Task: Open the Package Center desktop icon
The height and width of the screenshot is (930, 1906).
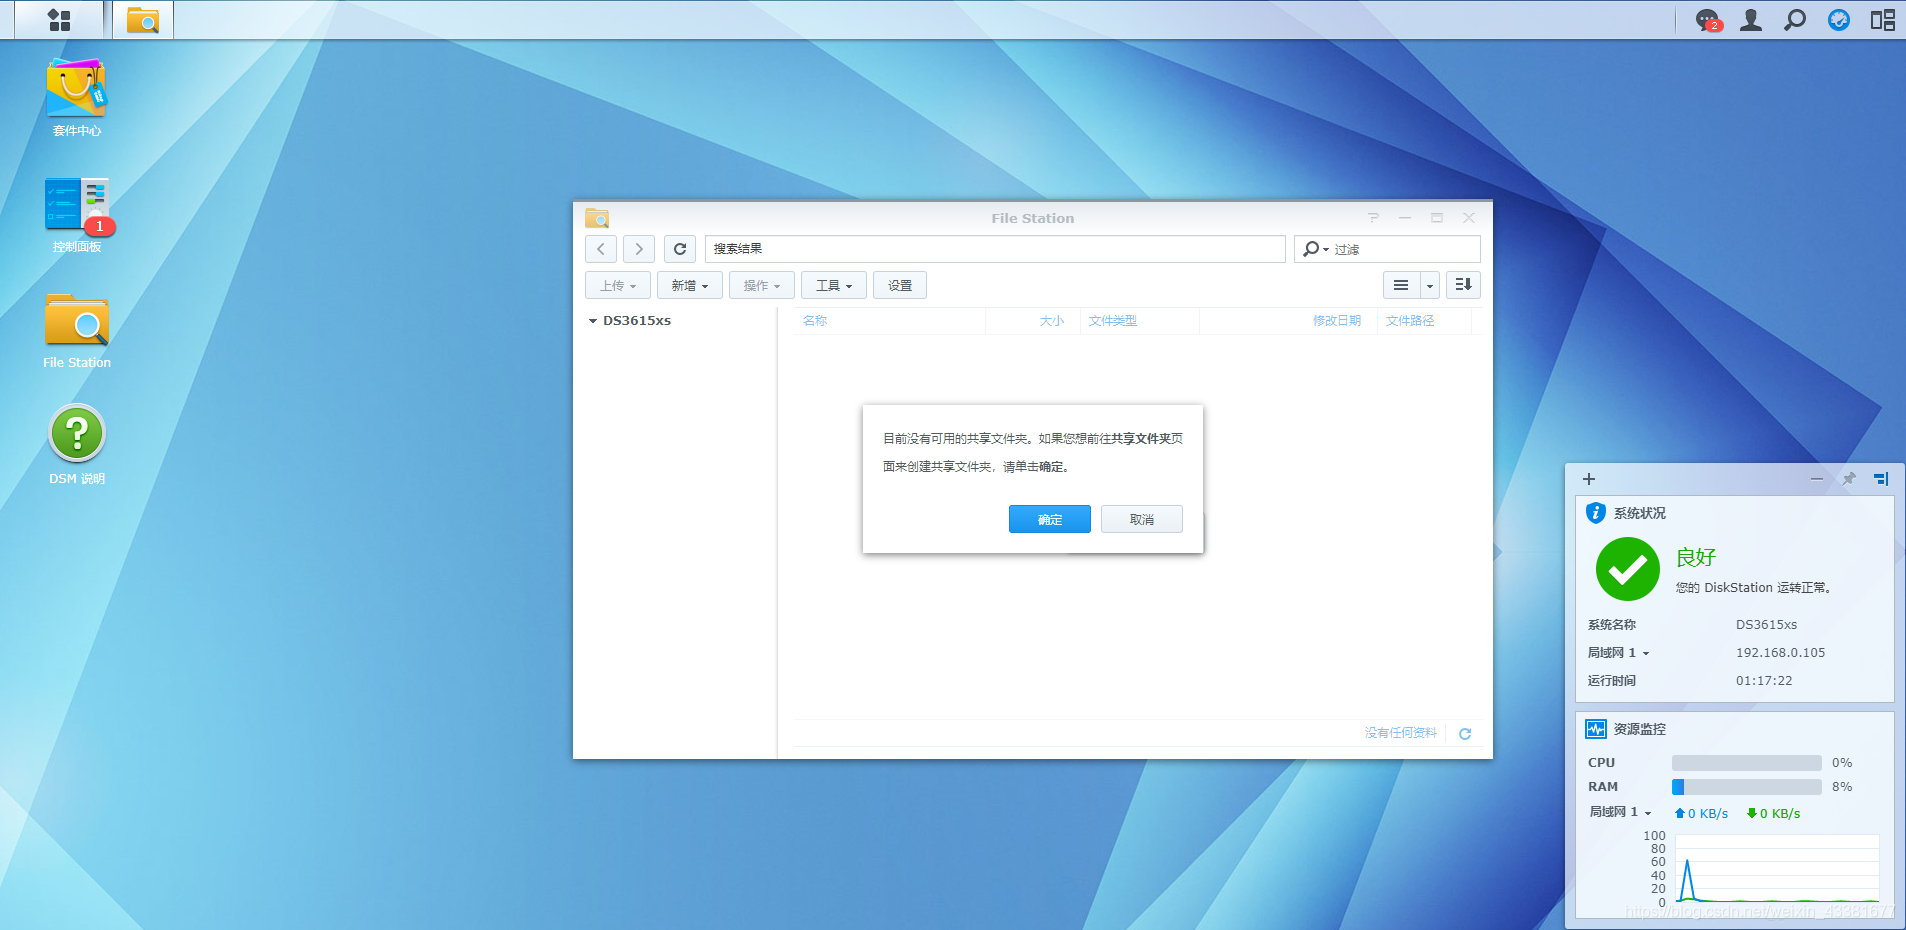Action: coord(76,90)
